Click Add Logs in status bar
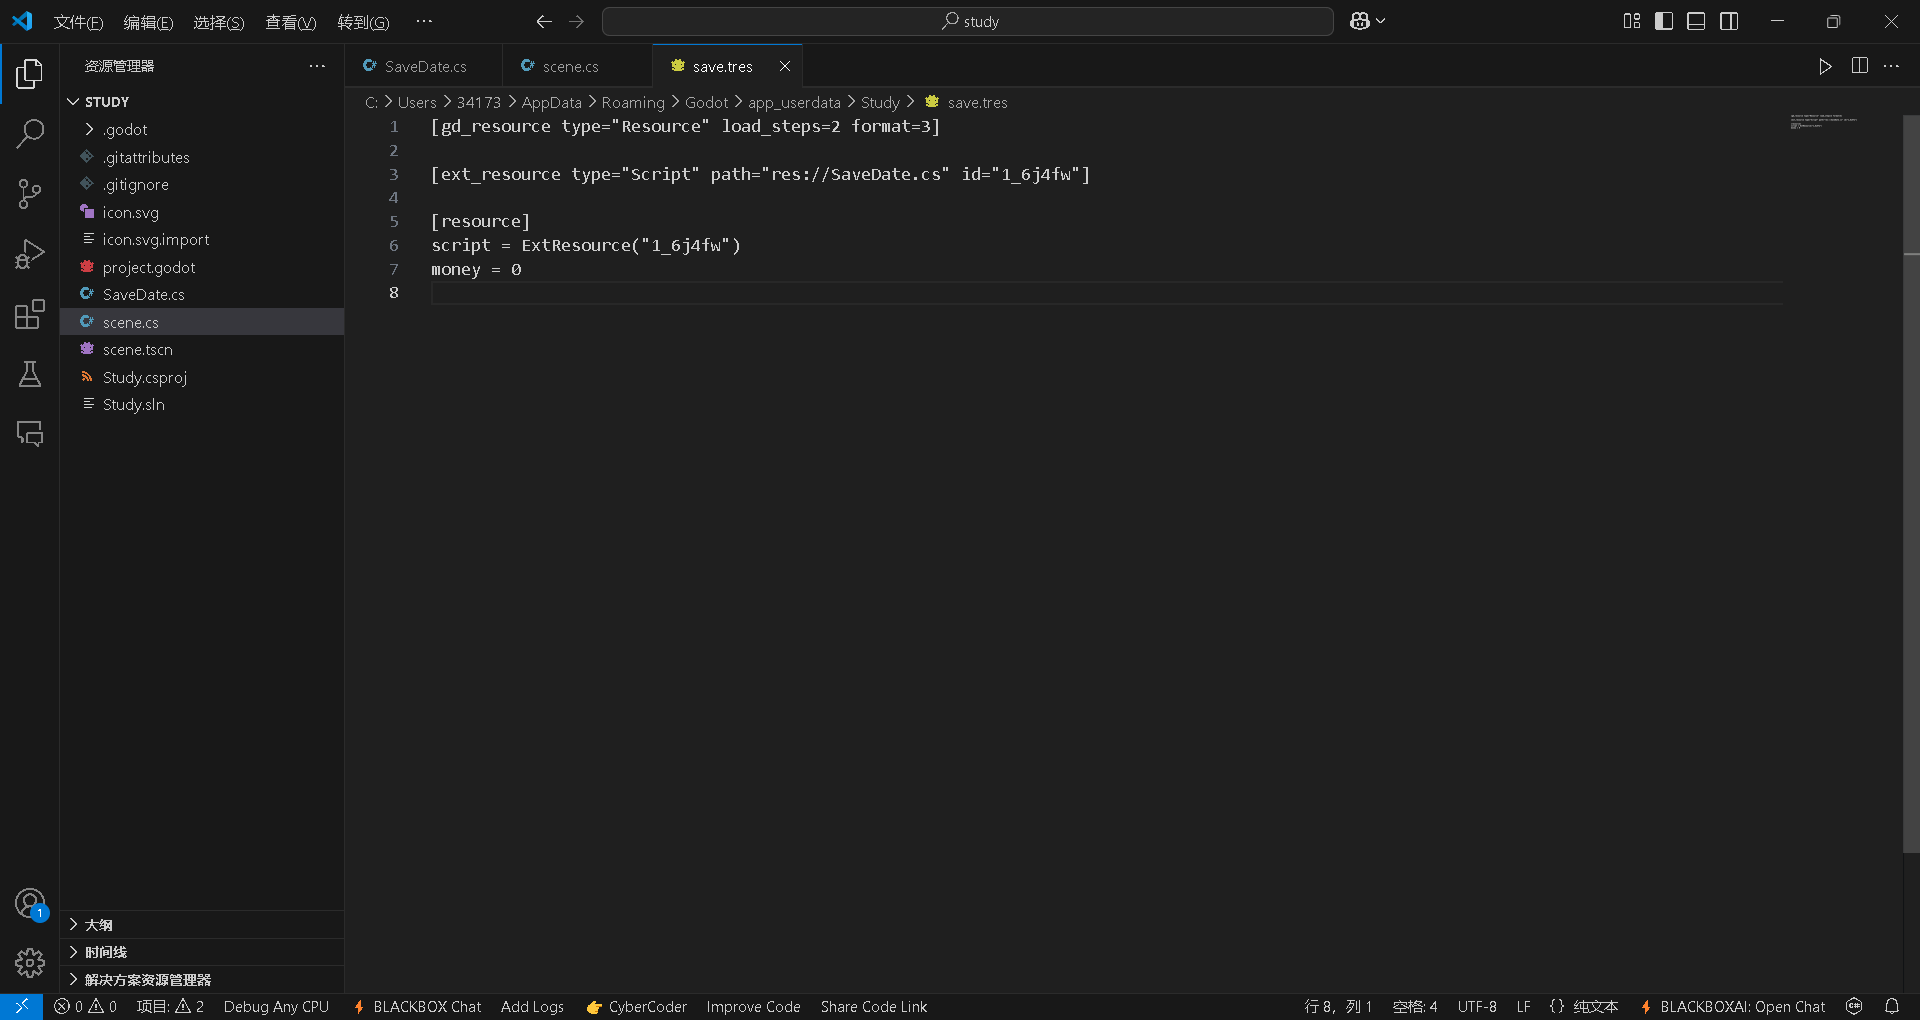Viewport: 1920px width, 1020px height. (532, 1006)
